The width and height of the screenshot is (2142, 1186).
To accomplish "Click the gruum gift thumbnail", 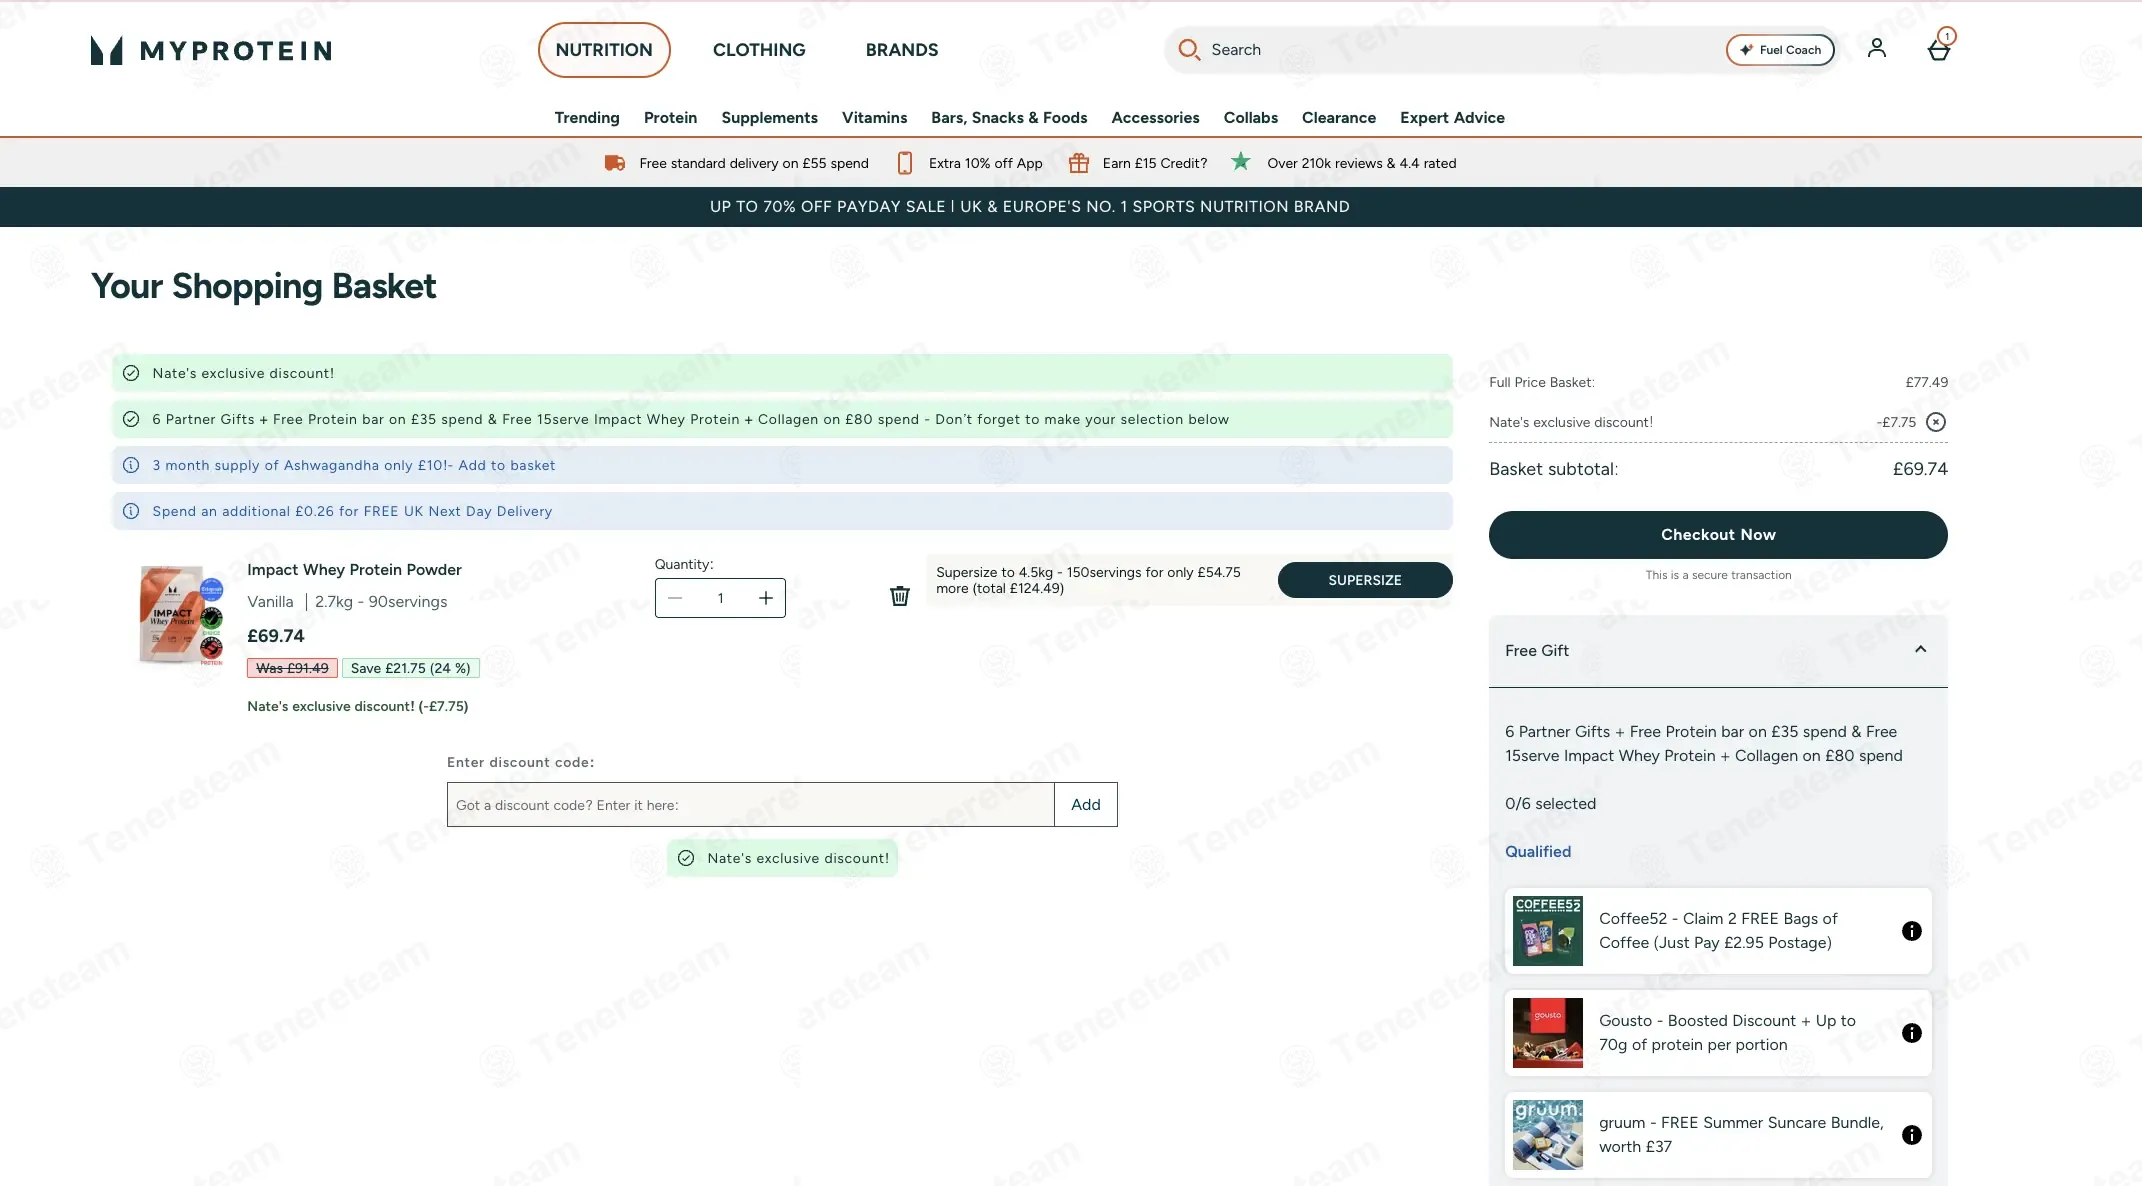I will 1547,1135.
